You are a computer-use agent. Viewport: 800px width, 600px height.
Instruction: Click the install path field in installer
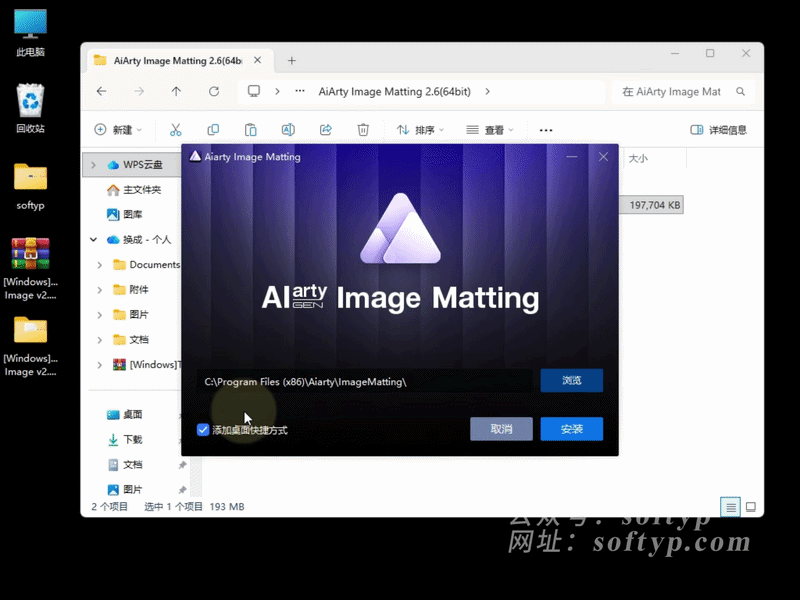365,382
